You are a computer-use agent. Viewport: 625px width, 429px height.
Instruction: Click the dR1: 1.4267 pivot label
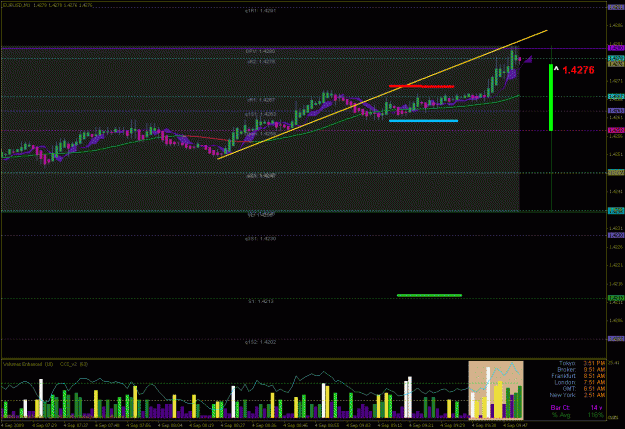coord(261,100)
